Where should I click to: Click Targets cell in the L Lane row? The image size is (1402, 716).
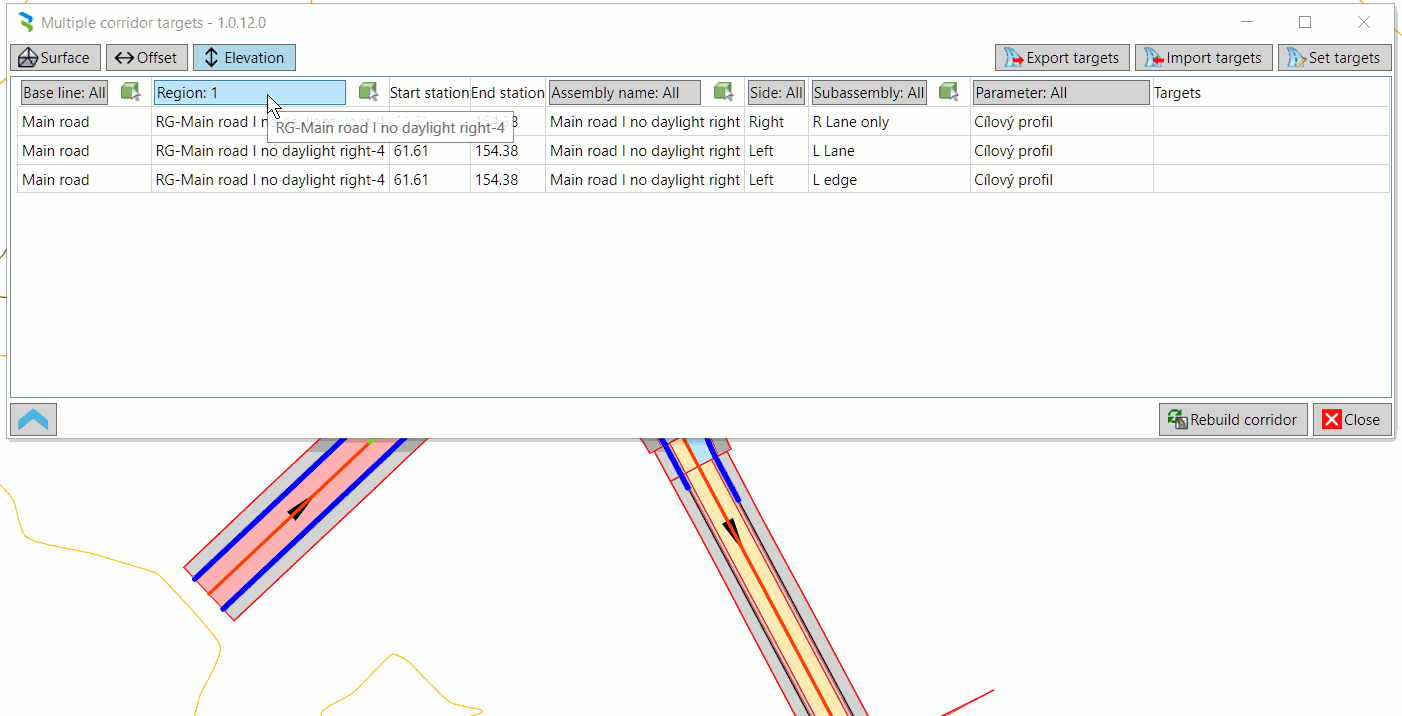[x=1271, y=151]
